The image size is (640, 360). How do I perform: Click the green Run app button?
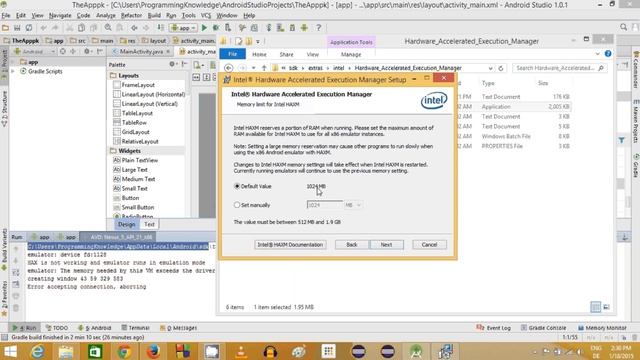click(204, 28)
